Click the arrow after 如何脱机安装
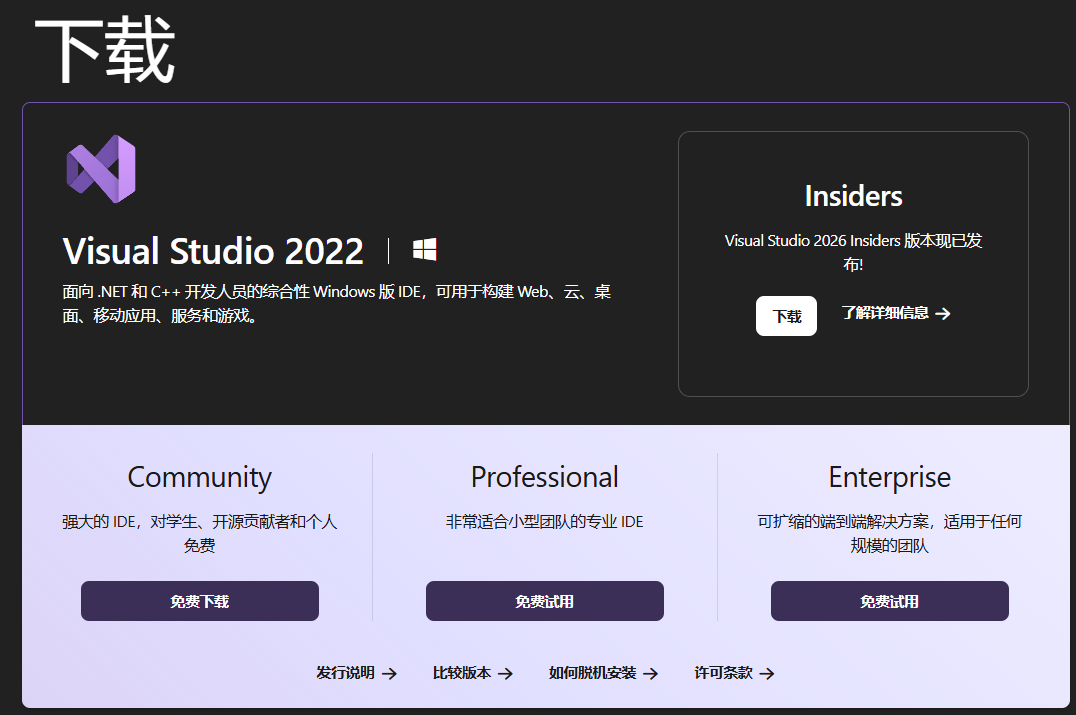The image size is (1076, 715). (x=651, y=674)
